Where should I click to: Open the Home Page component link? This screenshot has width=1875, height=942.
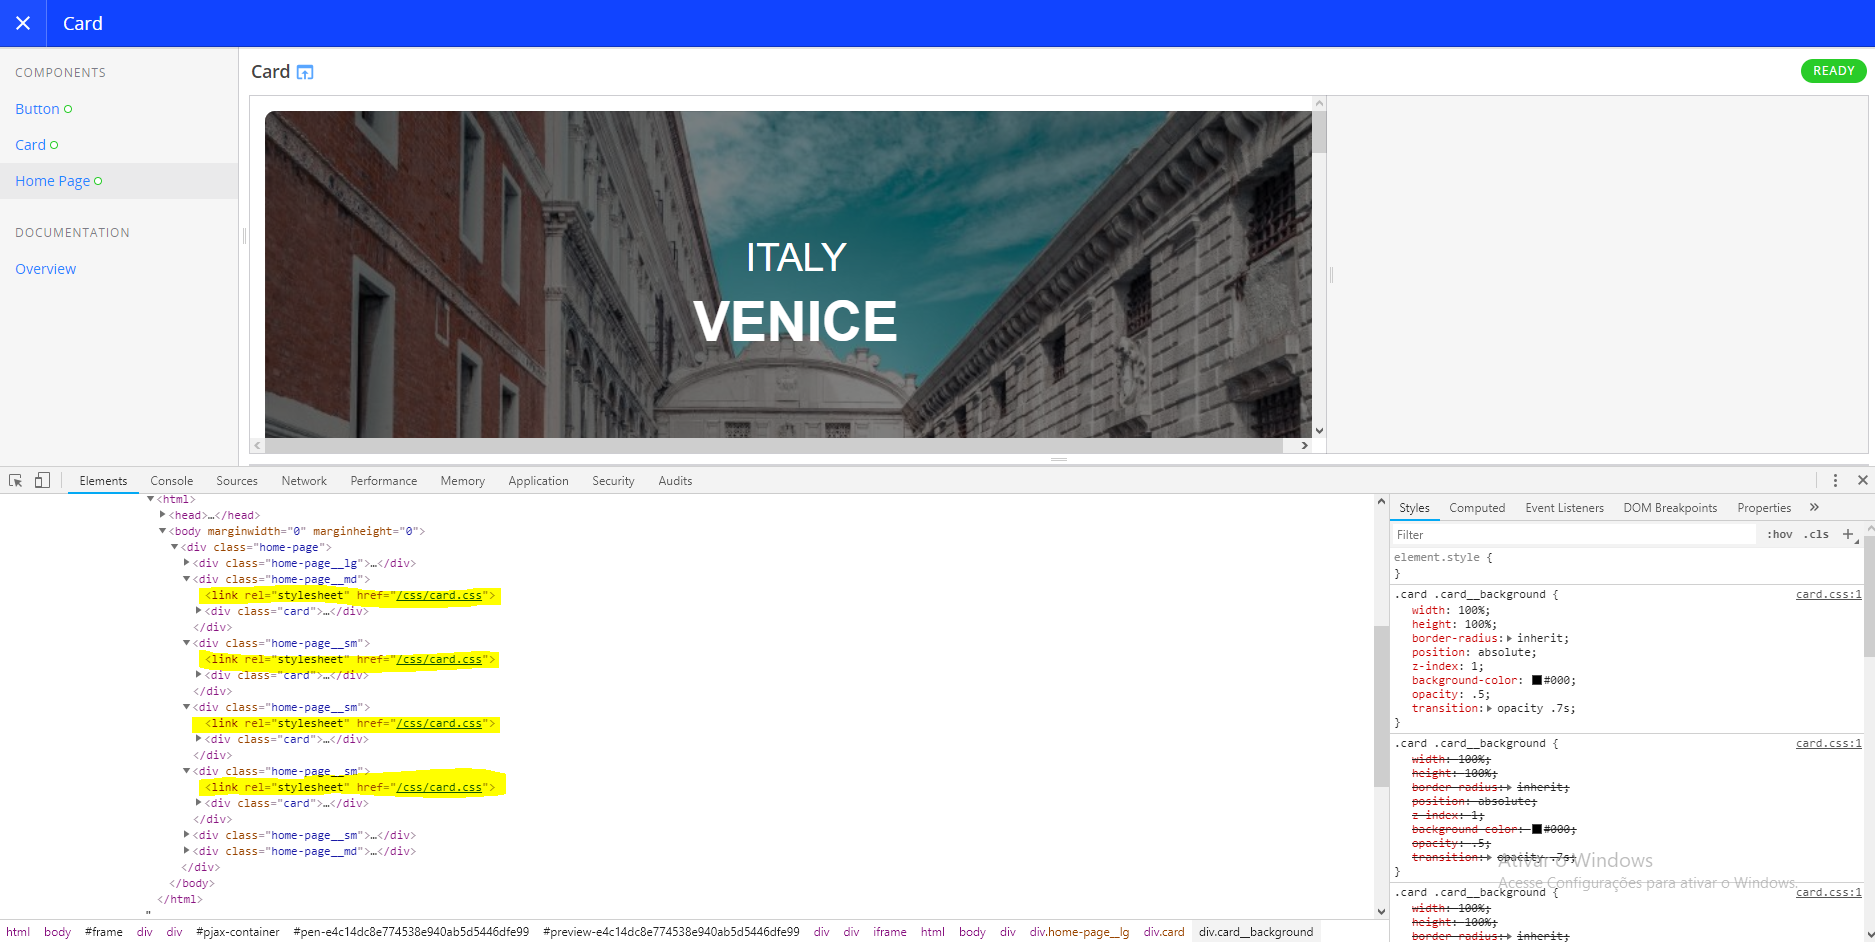pyautogui.click(x=52, y=181)
